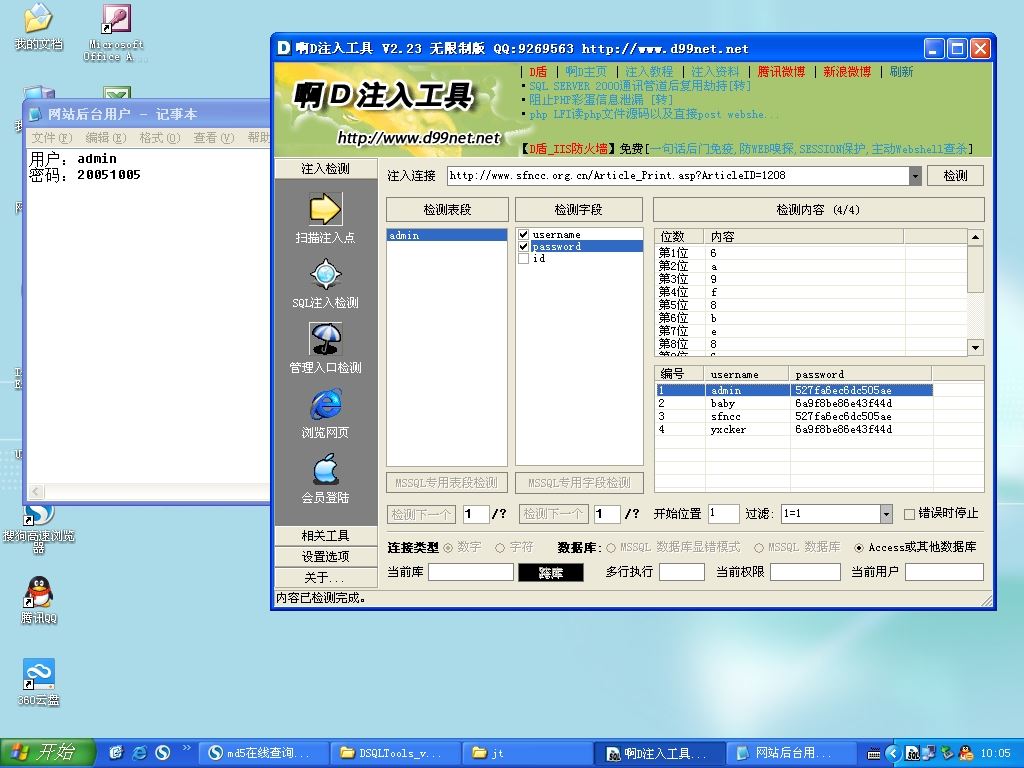Click the D logo icon in injection tool title bar
The image size is (1024, 768).
[283, 48]
